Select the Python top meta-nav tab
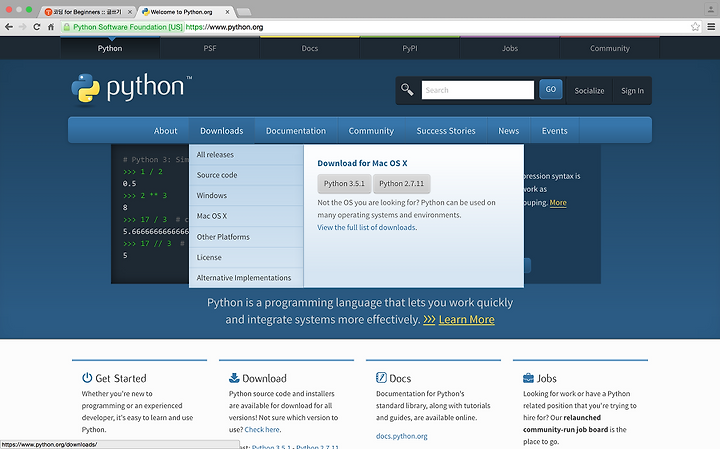 click(110, 48)
